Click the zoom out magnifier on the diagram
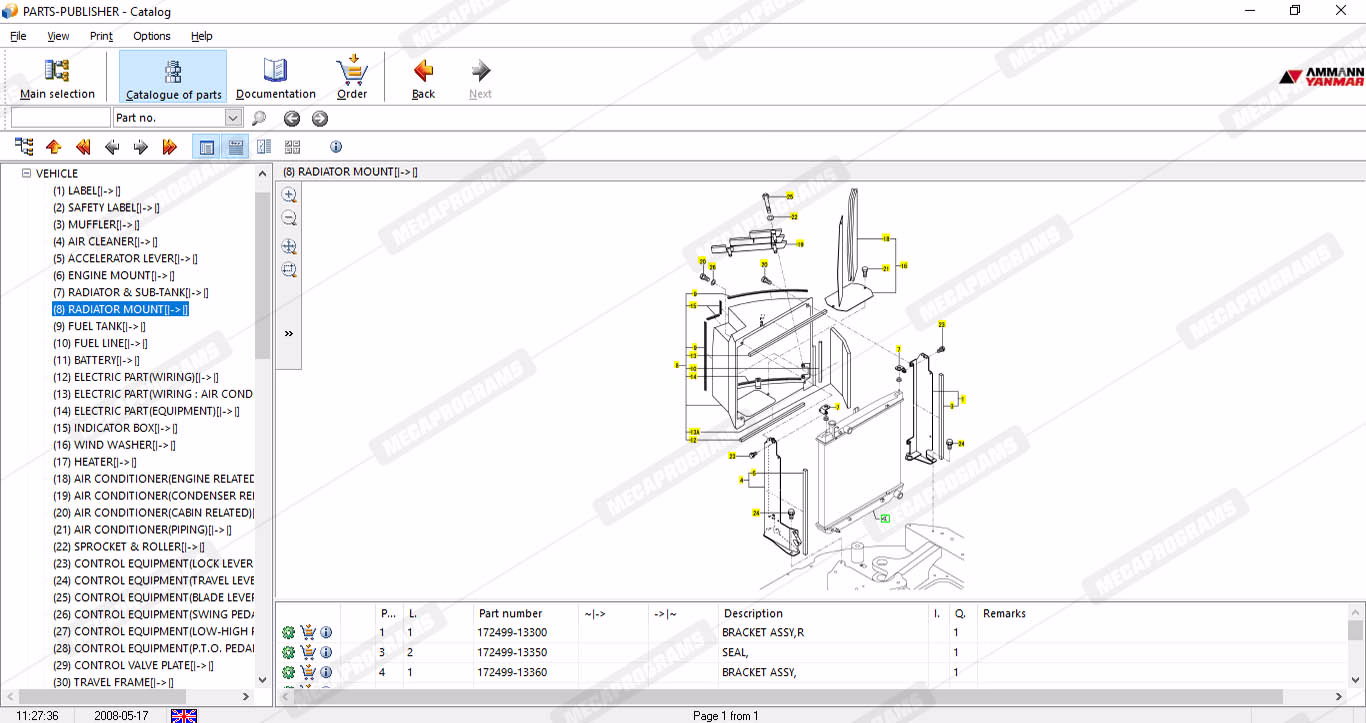1366x723 pixels. pos(289,218)
